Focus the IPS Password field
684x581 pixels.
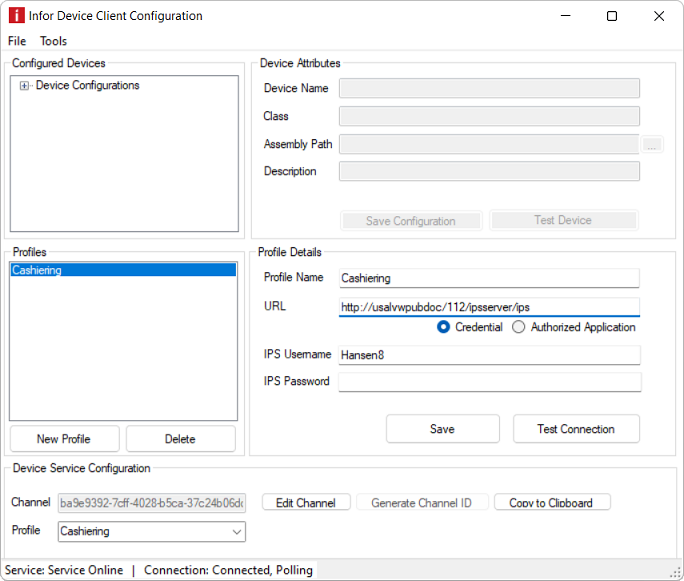pos(489,382)
